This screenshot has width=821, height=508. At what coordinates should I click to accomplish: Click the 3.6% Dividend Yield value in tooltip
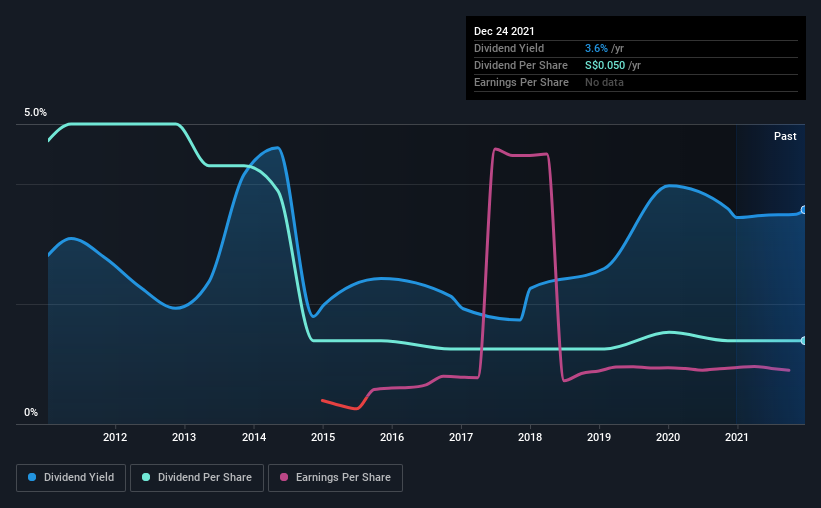[596, 48]
